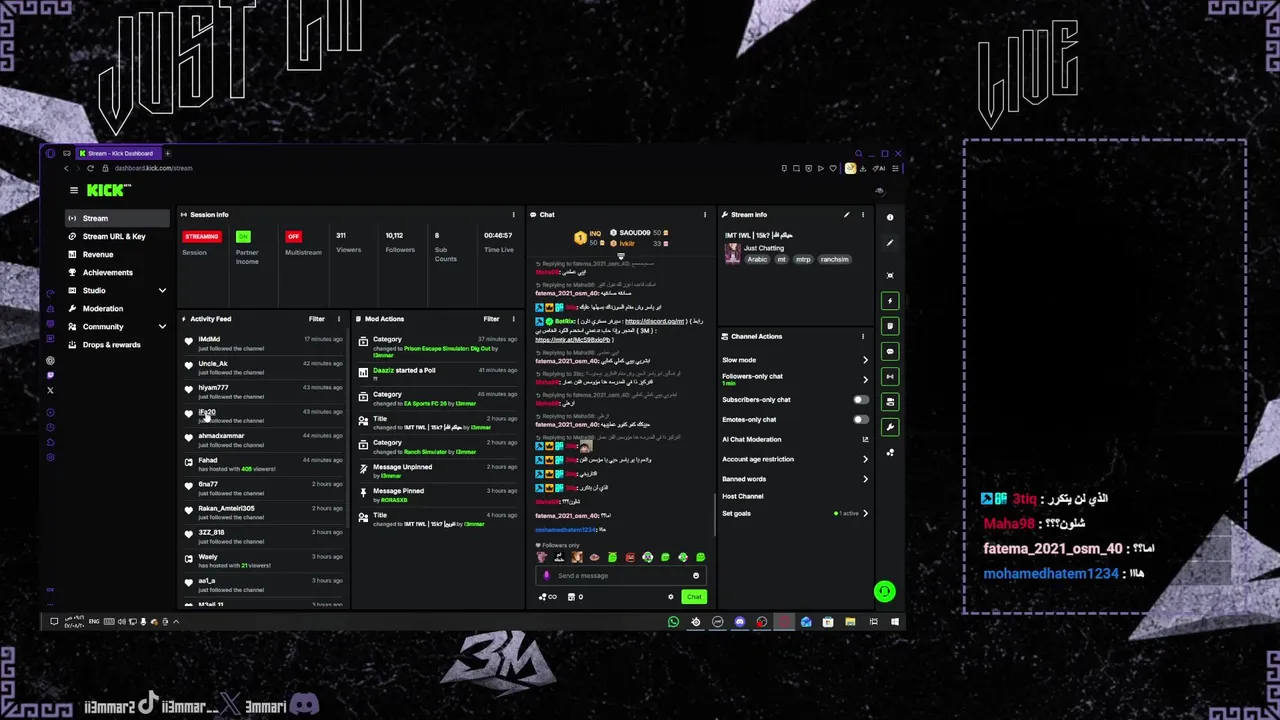Viewport: 1280px width, 720px height.
Task: Filter the Mod Actions list
Action: point(491,319)
